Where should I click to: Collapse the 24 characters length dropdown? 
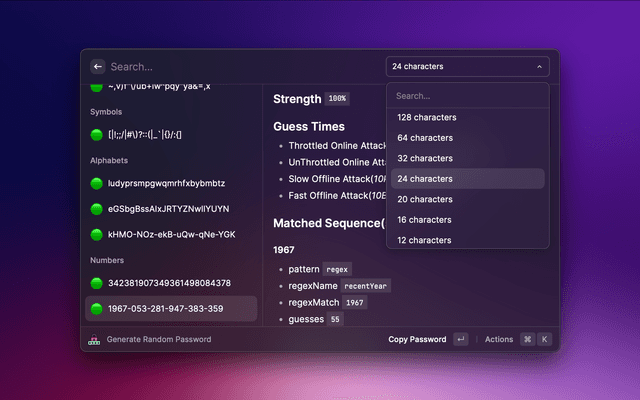coord(467,67)
